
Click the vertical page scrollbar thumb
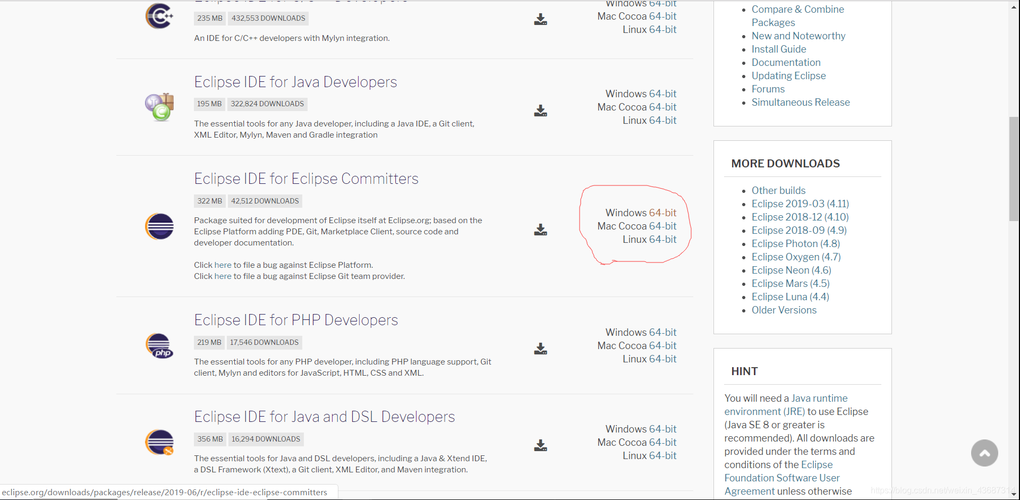click(x=1013, y=169)
